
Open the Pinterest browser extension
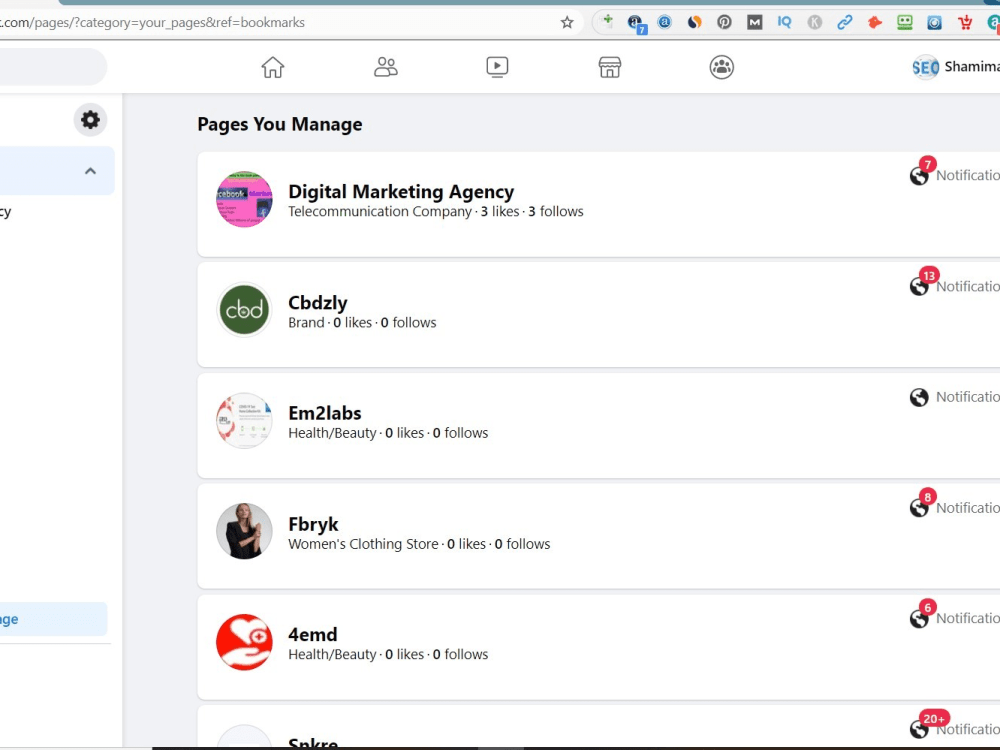click(724, 22)
